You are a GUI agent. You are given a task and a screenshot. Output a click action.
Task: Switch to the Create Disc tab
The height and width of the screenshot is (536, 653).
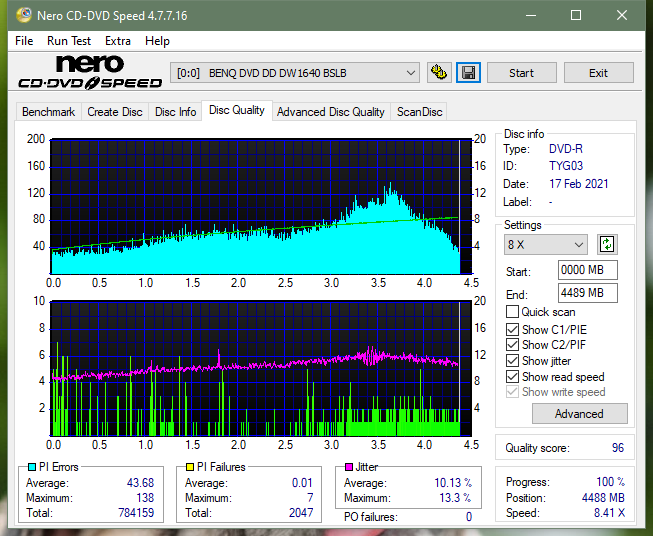tap(115, 112)
